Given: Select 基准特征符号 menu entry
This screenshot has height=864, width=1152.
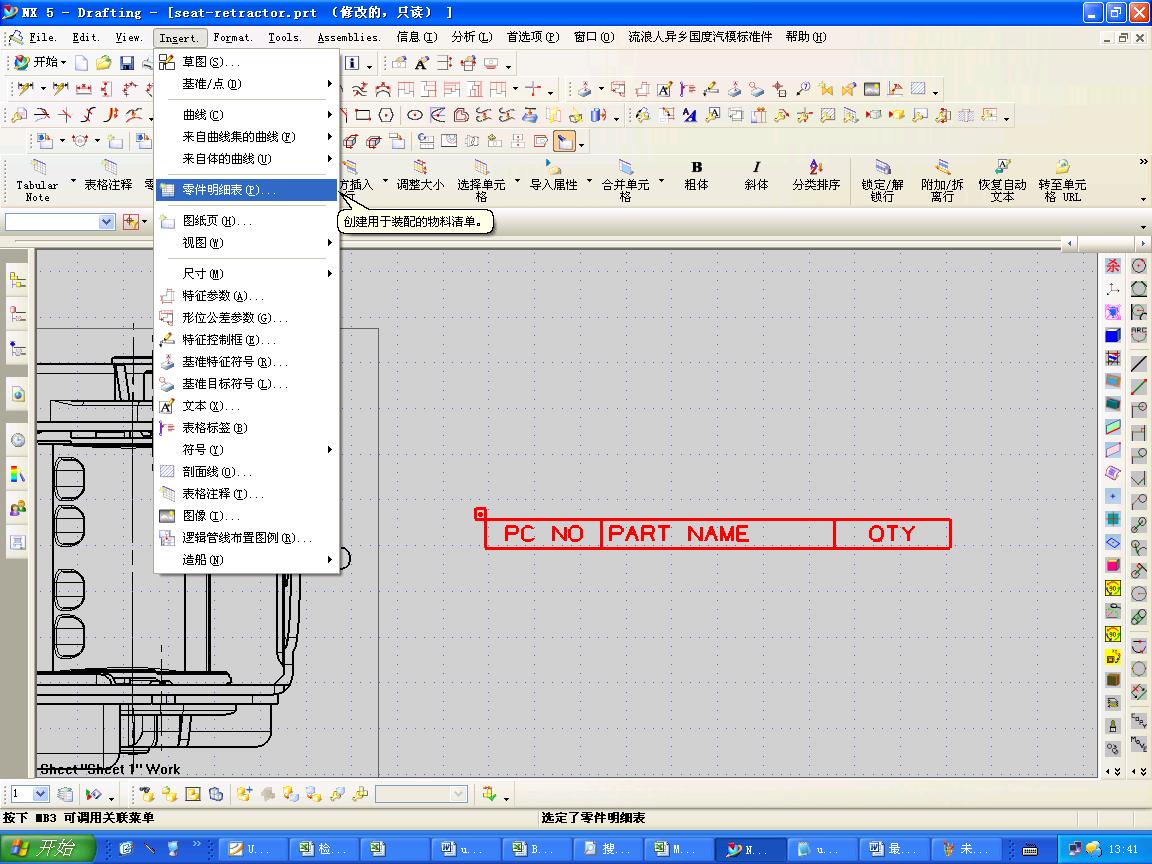Looking at the screenshot, I should pyautogui.click(x=246, y=361).
